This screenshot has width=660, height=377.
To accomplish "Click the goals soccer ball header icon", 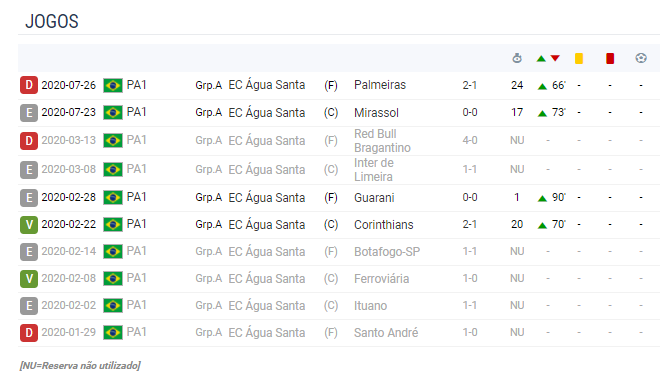I will point(641,58).
